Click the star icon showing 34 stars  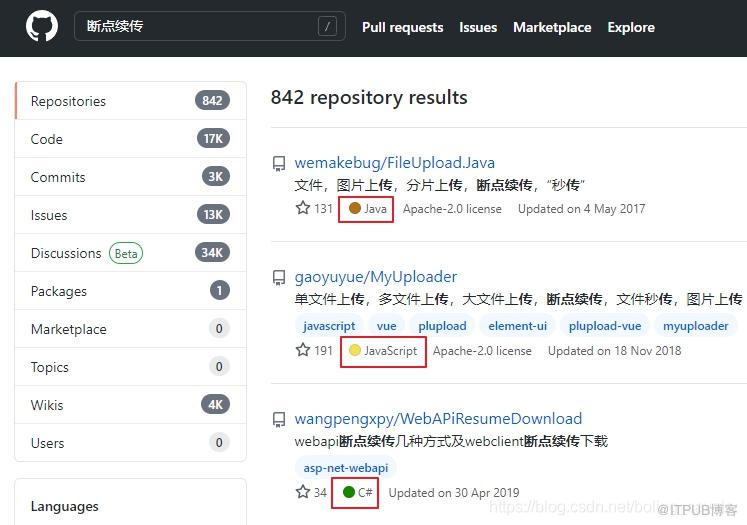pyautogui.click(x=303, y=492)
